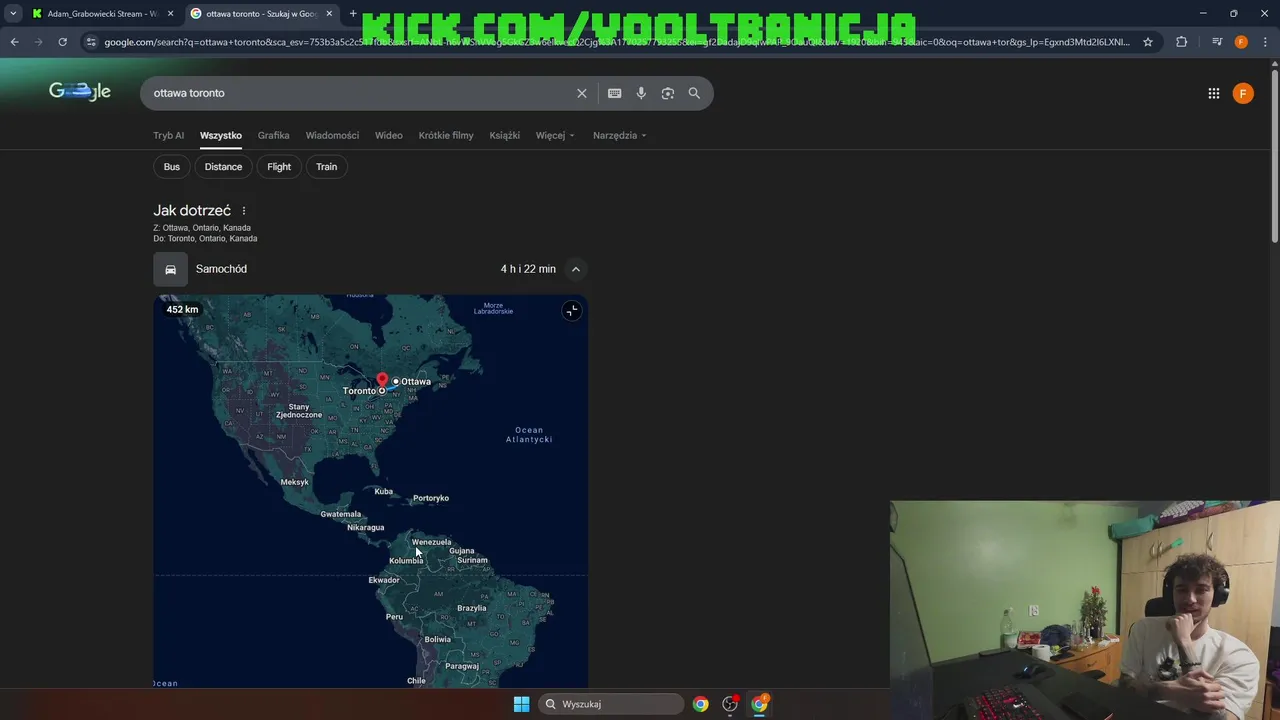Select the Train filter chip
Viewport: 1280px width, 720px height.
[x=327, y=167]
